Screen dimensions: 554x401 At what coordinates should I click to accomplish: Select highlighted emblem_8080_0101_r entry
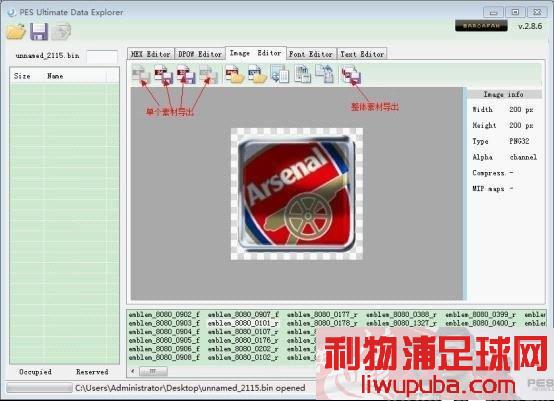point(243,323)
